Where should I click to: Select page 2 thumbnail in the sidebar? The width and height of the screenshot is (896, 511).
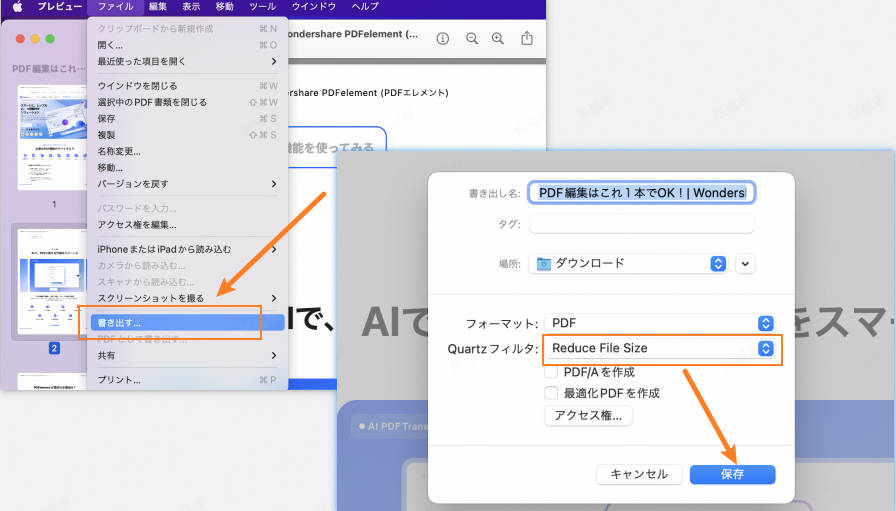pyautogui.click(x=52, y=281)
